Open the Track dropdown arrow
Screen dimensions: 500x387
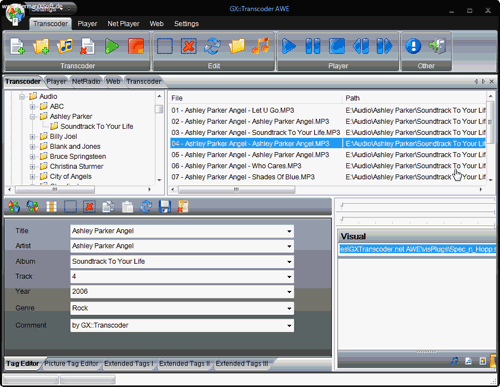tap(289, 277)
